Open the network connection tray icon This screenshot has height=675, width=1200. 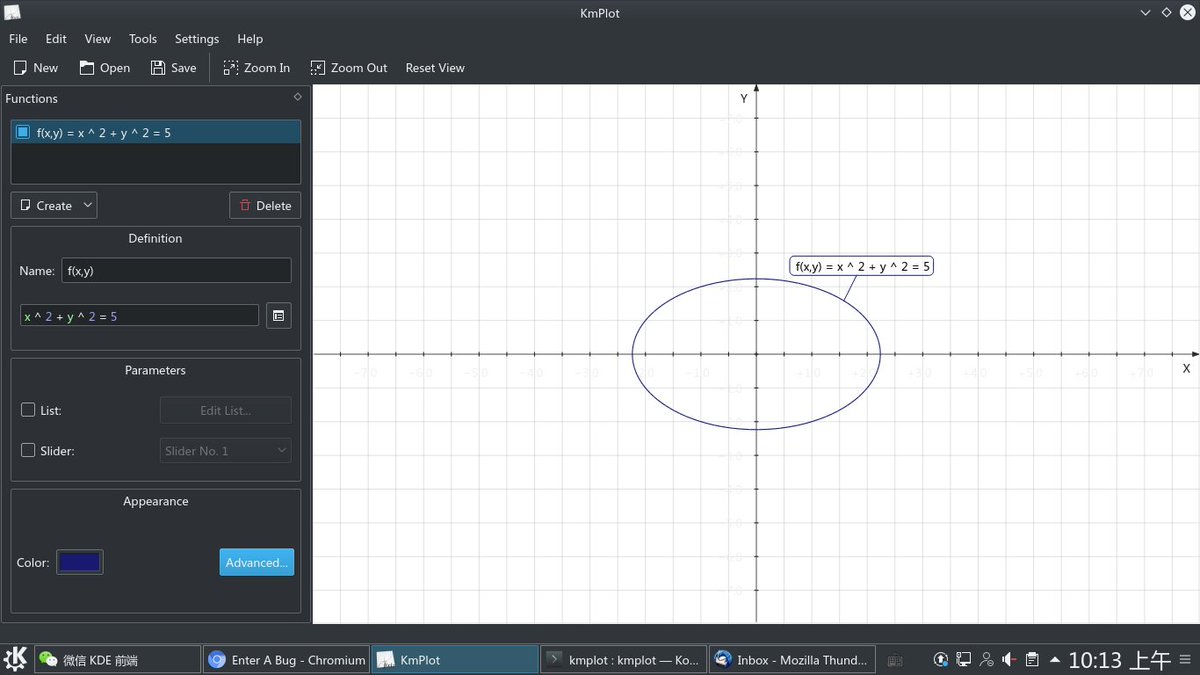pos(964,660)
